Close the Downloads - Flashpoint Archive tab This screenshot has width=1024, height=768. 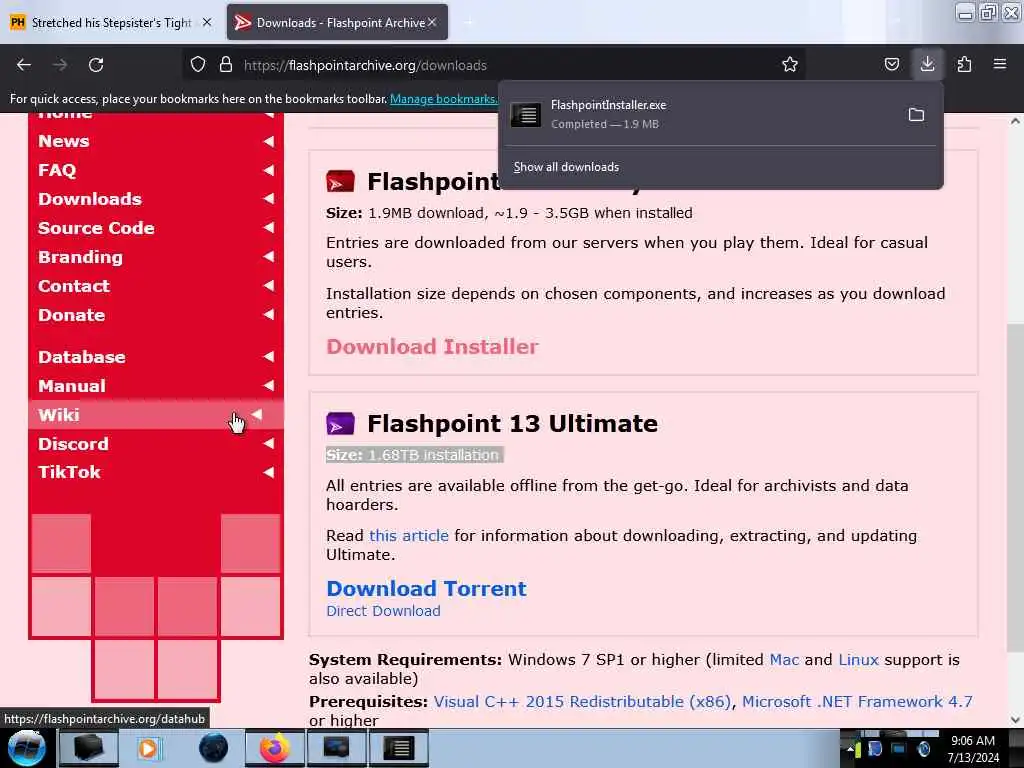(432, 22)
